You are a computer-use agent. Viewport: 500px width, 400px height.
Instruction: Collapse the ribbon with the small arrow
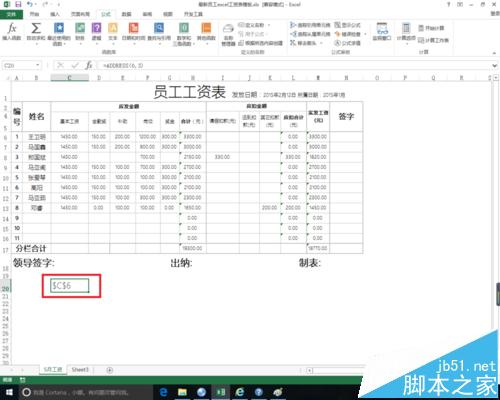pyautogui.click(x=494, y=53)
